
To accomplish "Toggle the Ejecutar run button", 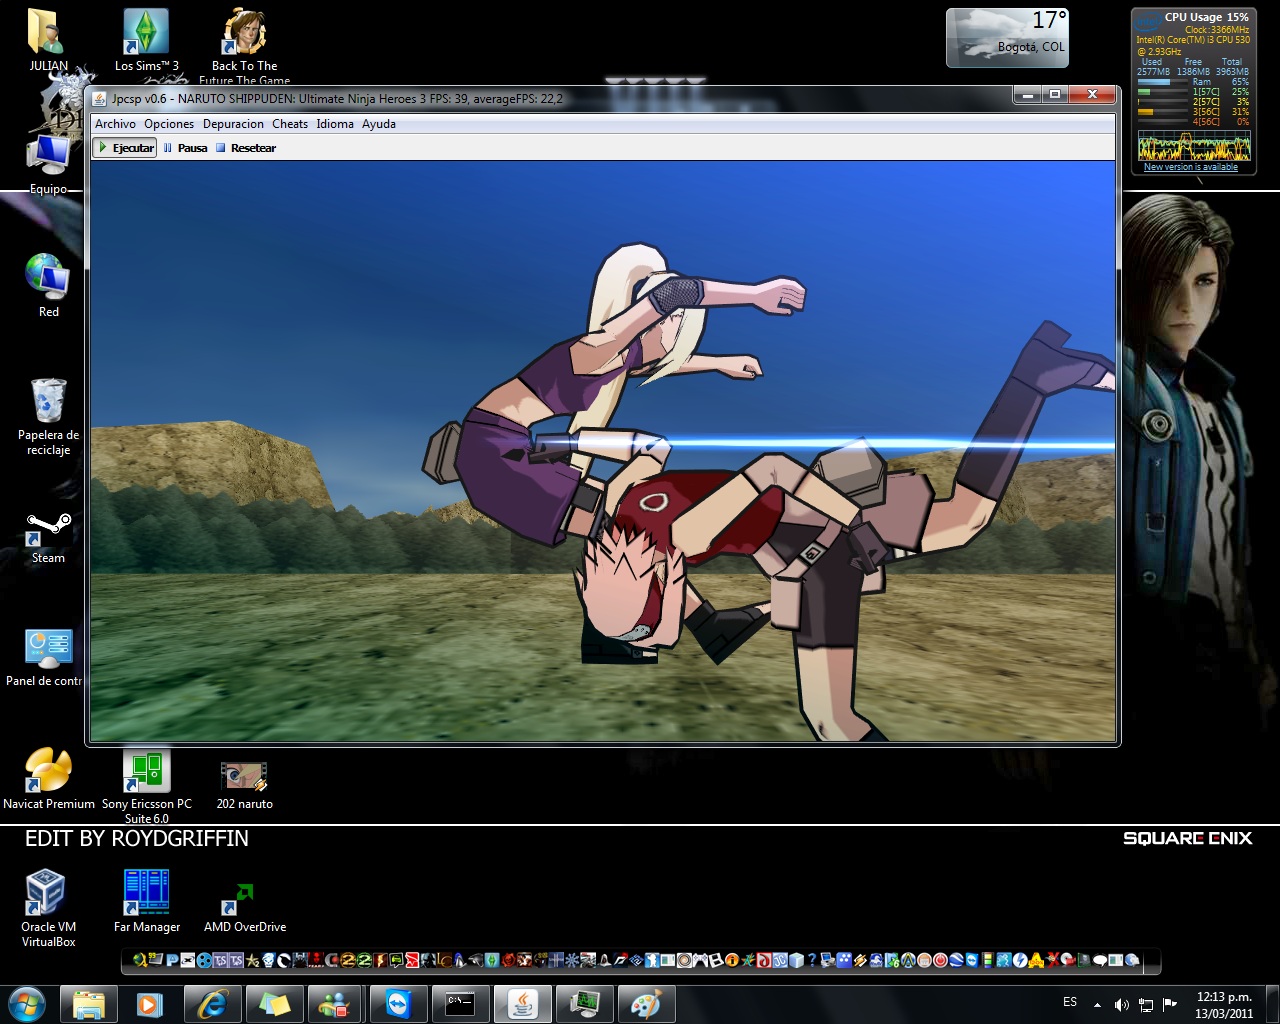I will click(125, 148).
